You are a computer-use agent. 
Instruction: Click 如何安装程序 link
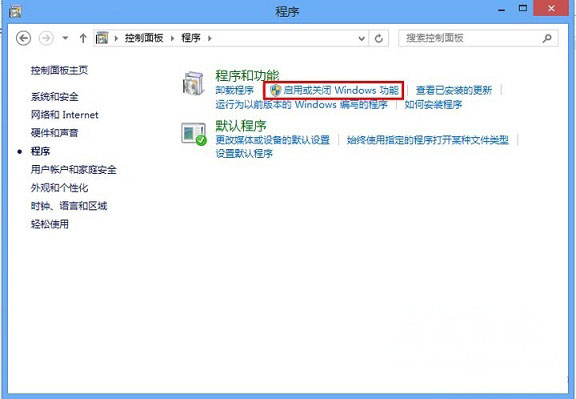click(x=433, y=104)
